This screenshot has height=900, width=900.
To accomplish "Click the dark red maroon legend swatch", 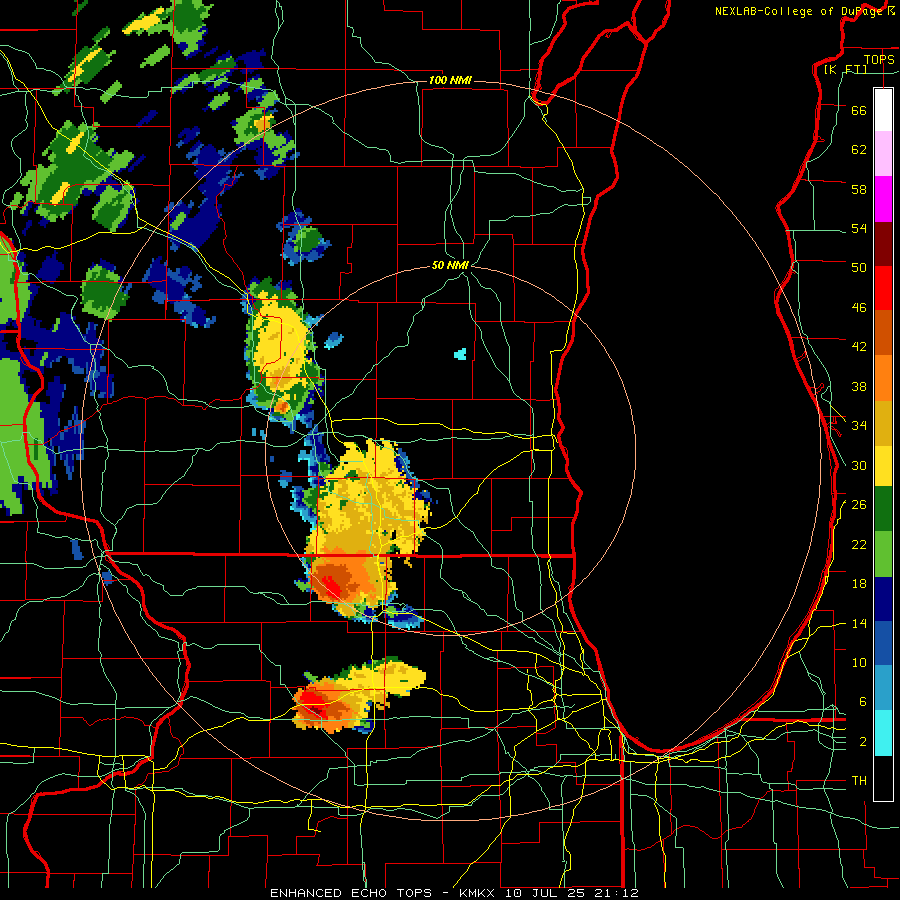I will pyautogui.click(x=883, y=243).
